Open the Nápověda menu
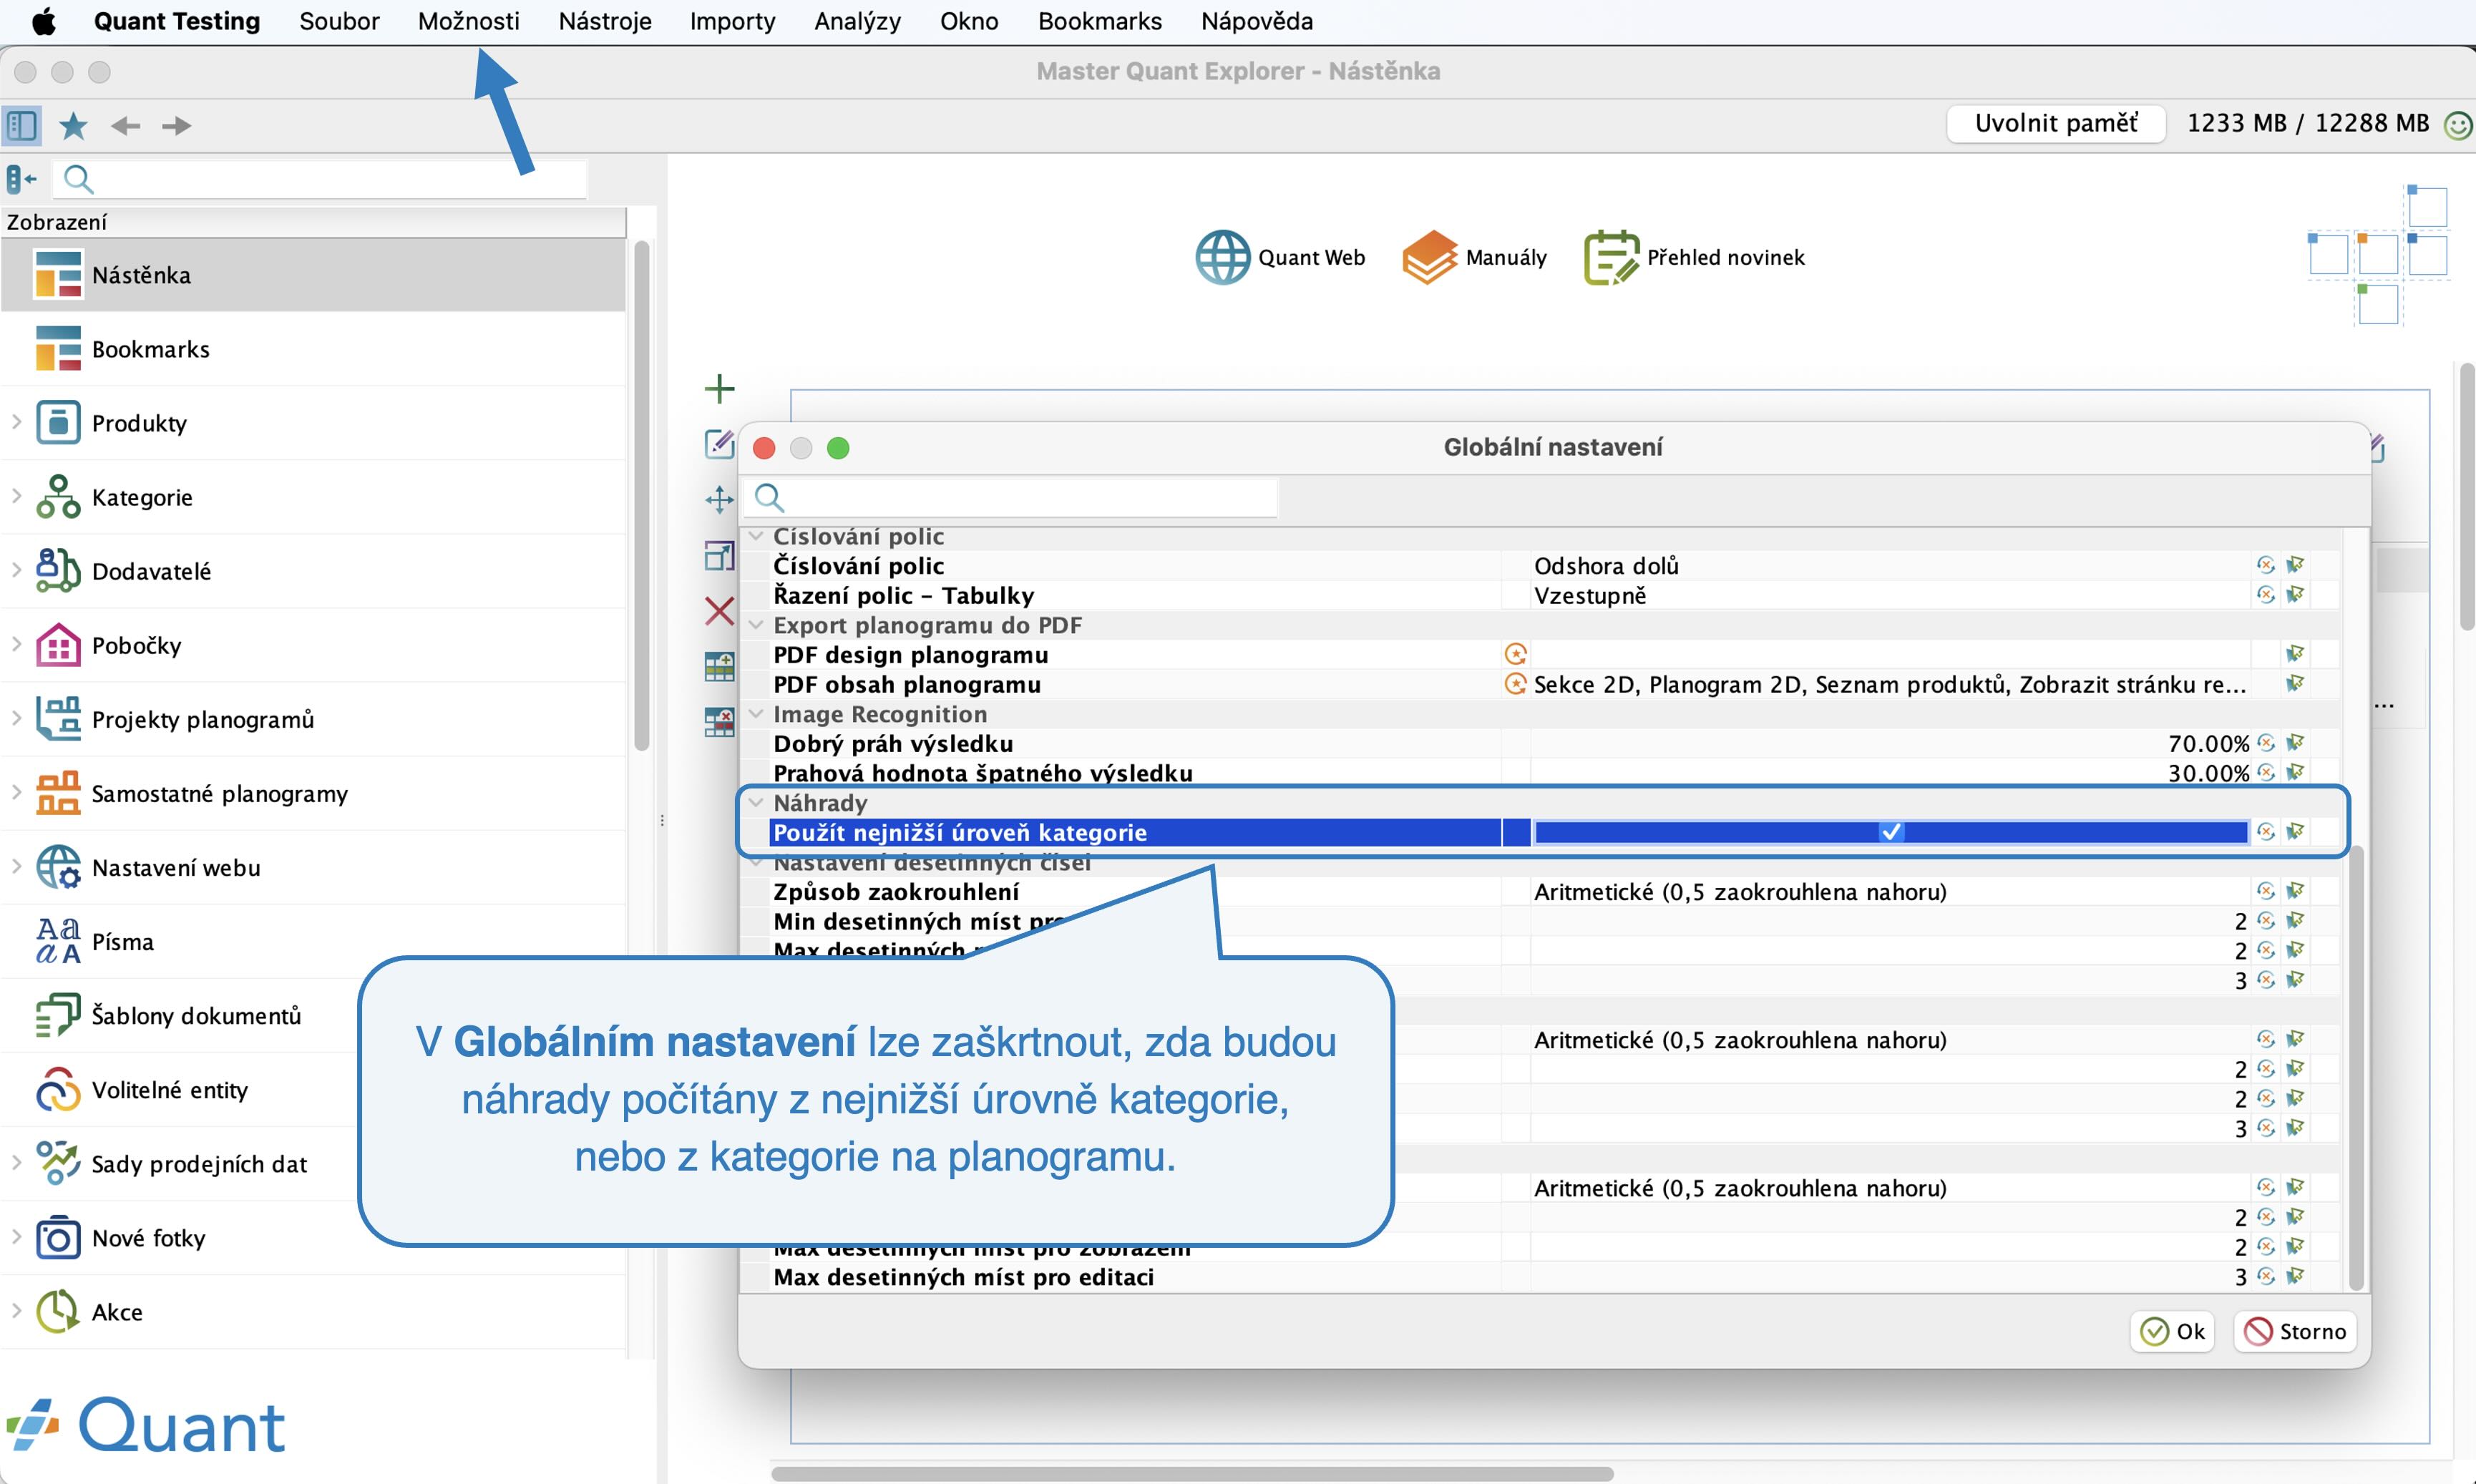 click(1257, 21)
